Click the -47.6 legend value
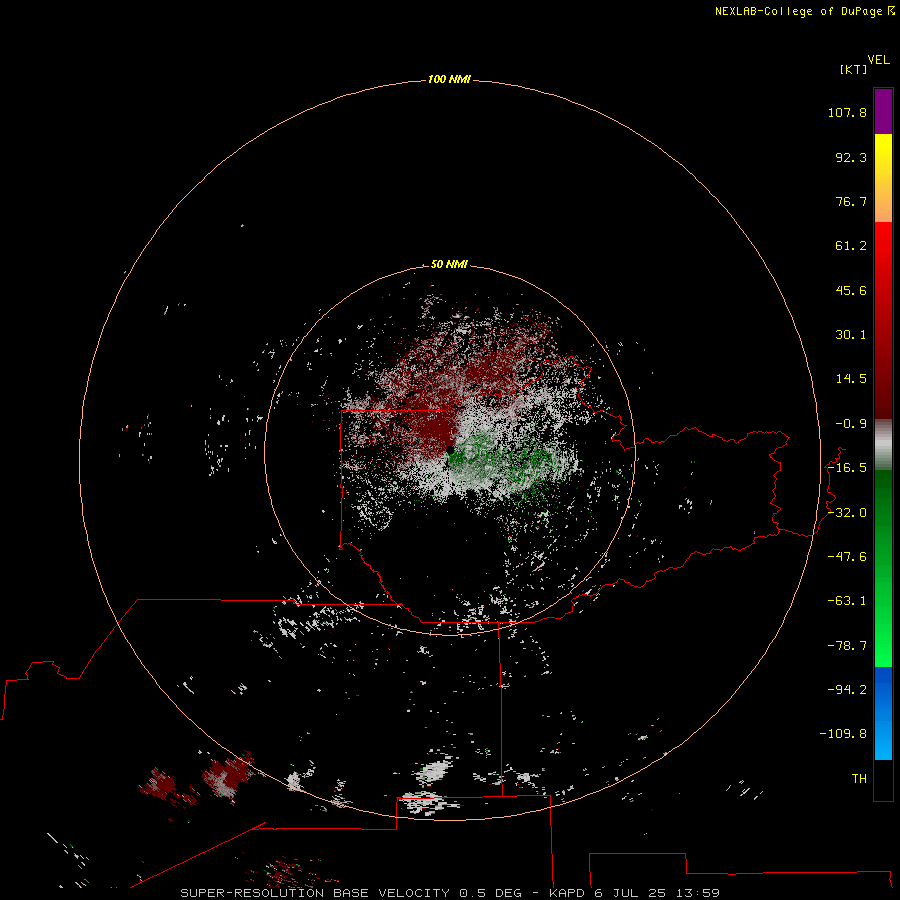This screenshot has width=900, height=900. (847, 556)
